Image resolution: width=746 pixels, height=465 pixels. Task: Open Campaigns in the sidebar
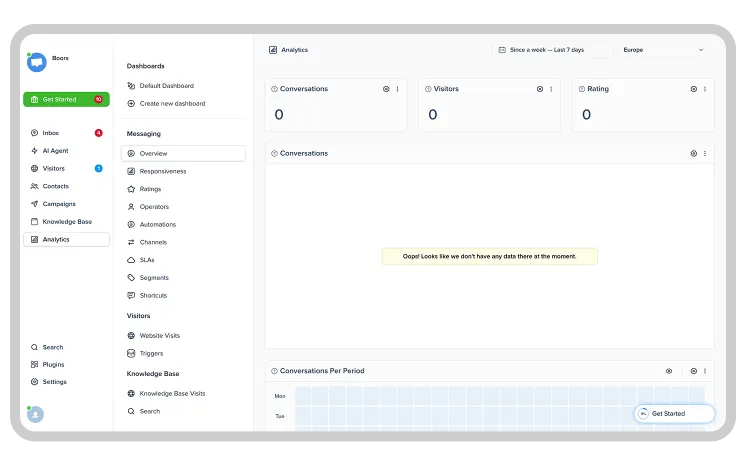(66, 204)
